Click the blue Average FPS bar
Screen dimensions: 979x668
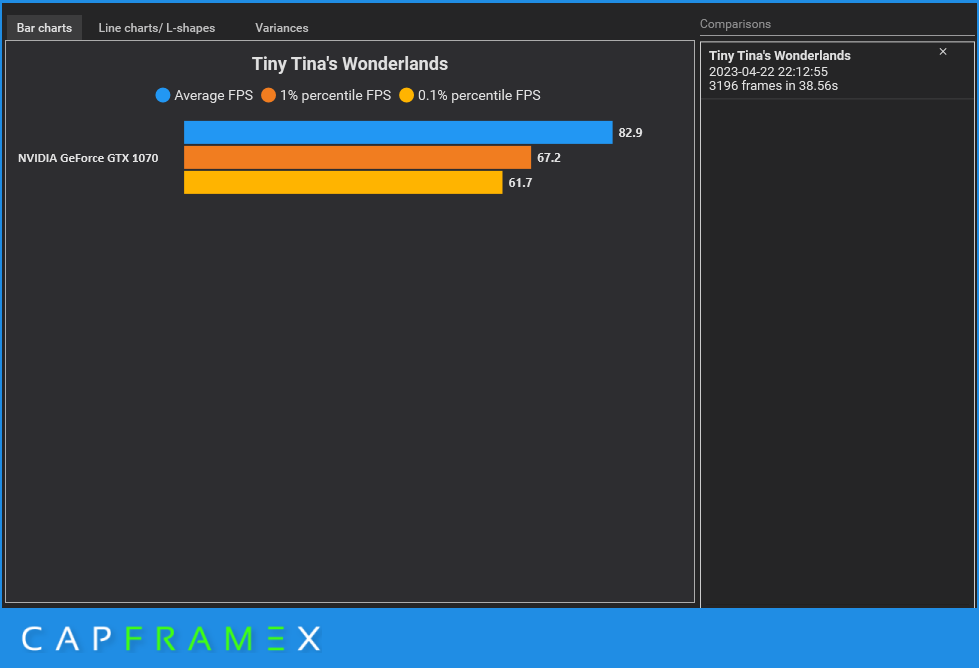coord(398,132)
